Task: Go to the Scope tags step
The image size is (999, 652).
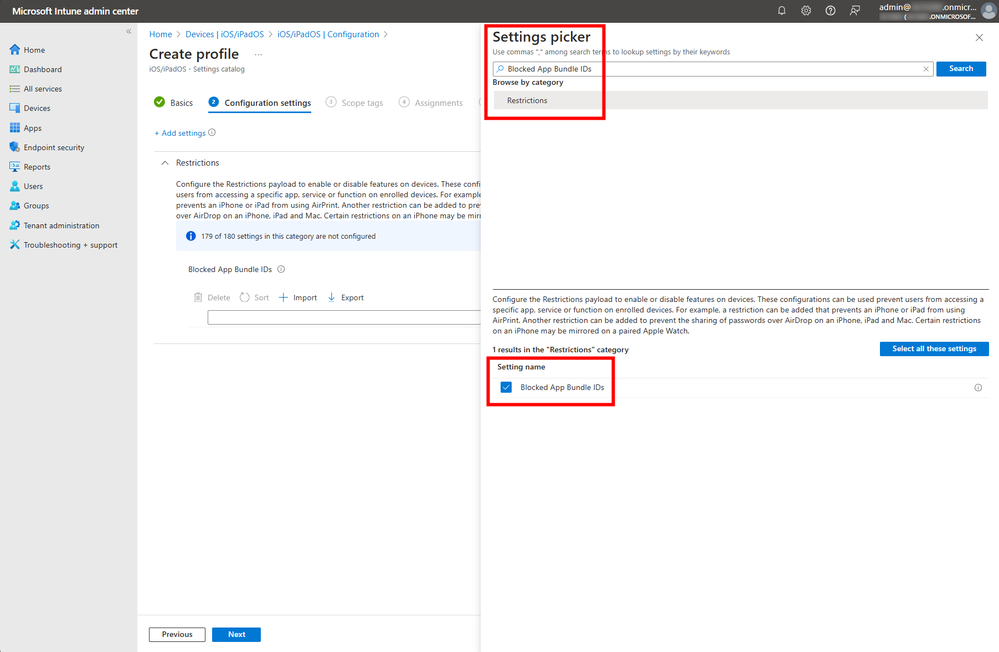Action: click(x=354, y=103)
